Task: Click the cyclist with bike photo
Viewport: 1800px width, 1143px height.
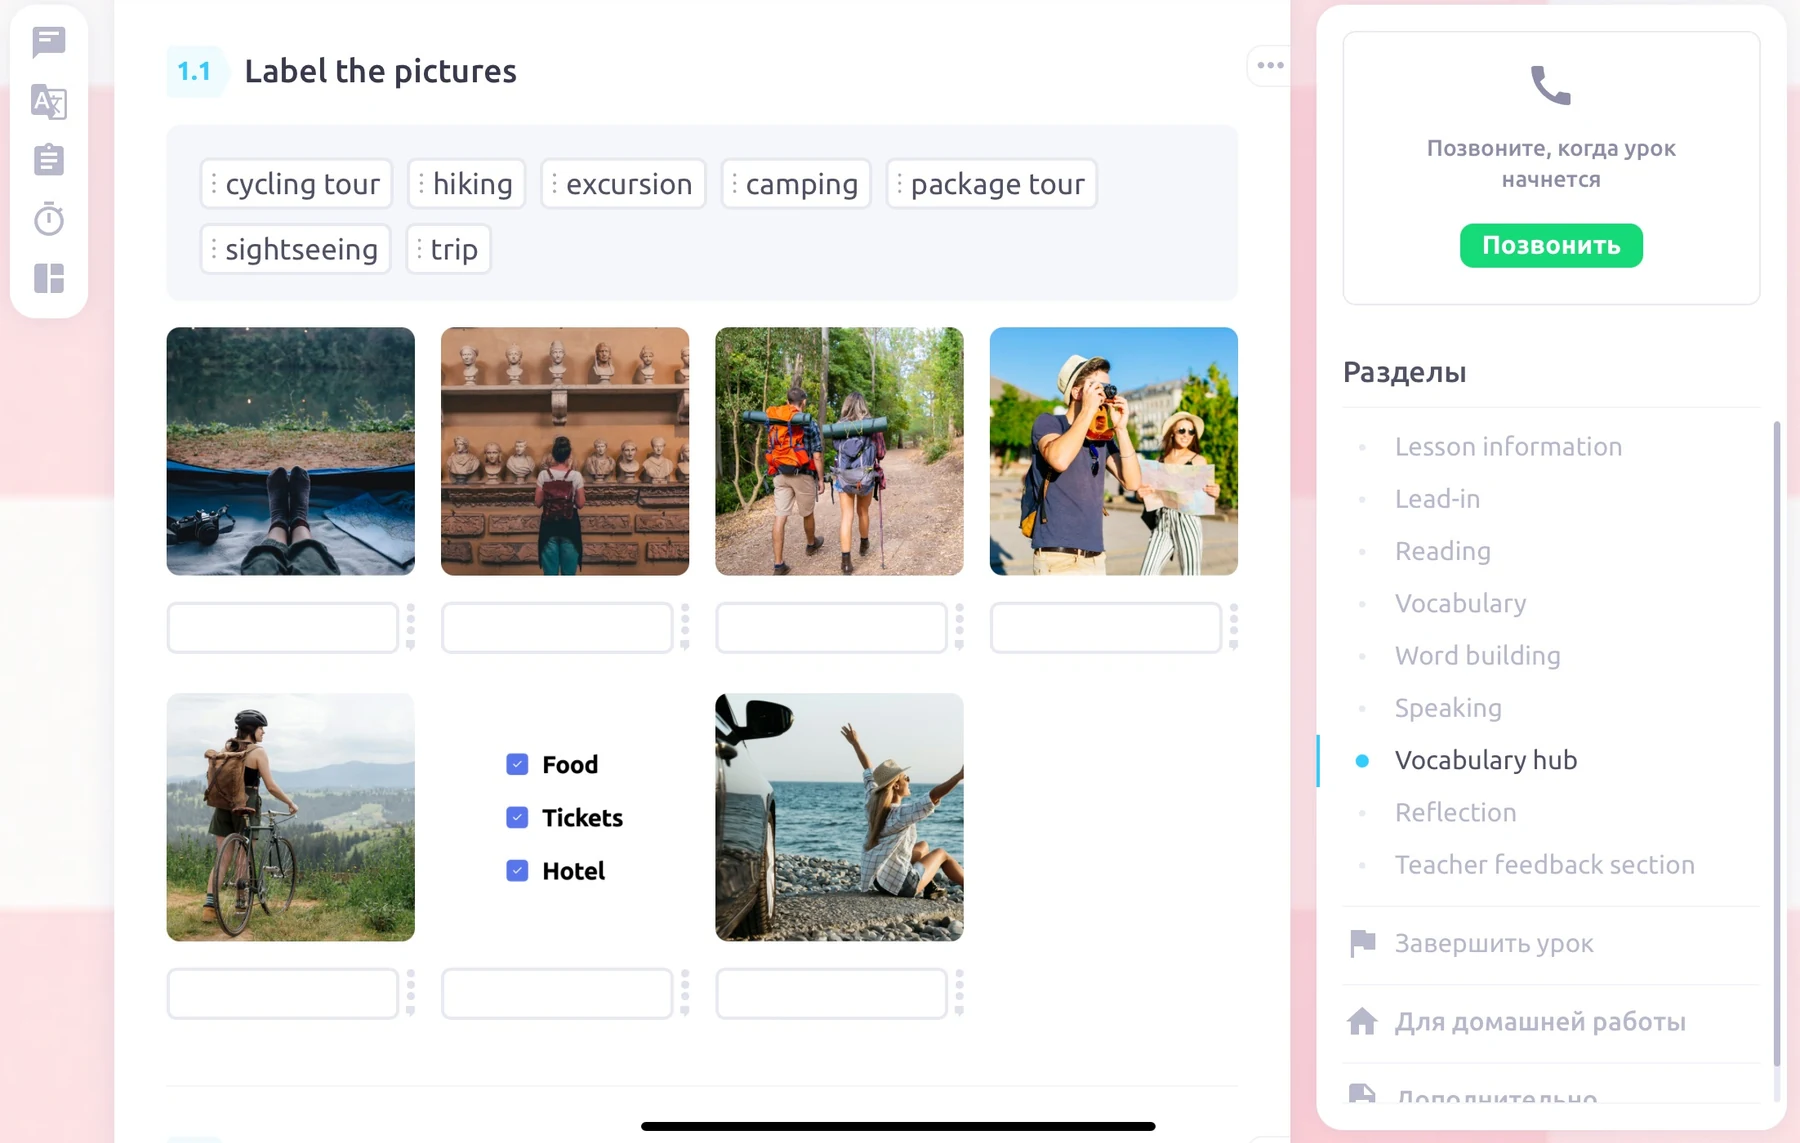Action: tap(290, 817)
